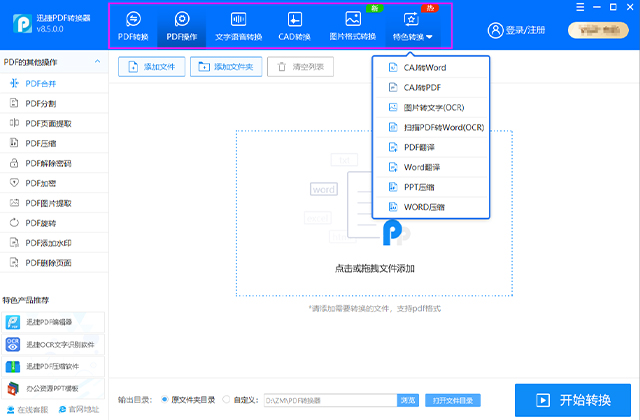
Task: Select PDF图片提取 in sidebar
Action: [x=54, y=203]
